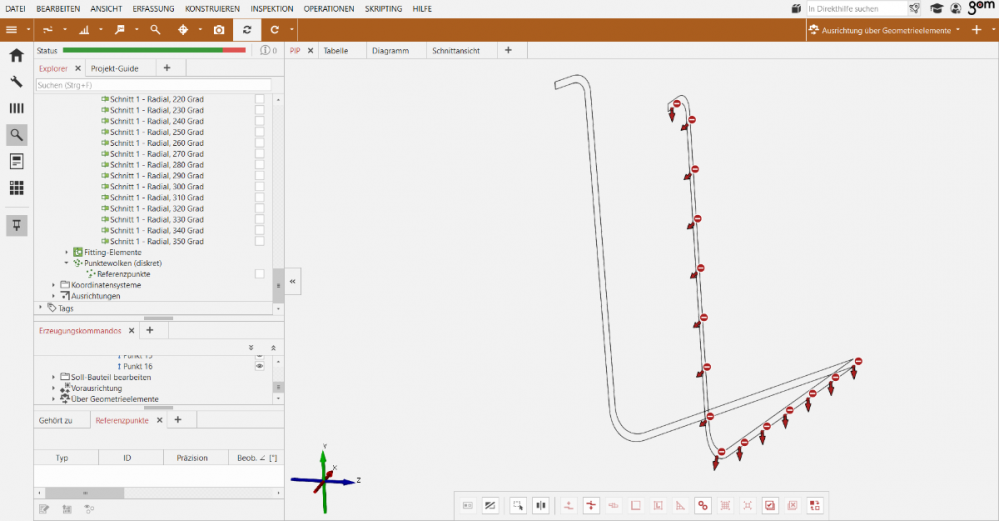Toggle eye visibility for Punkt 16
This screenshot has height=521, width=999.
pyautogui.click(x=260, y=366)
